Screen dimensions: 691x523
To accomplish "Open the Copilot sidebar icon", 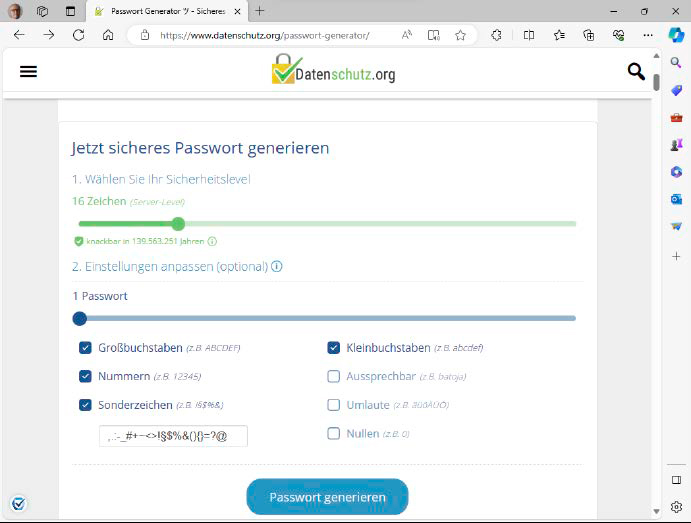I will (676, 35).
